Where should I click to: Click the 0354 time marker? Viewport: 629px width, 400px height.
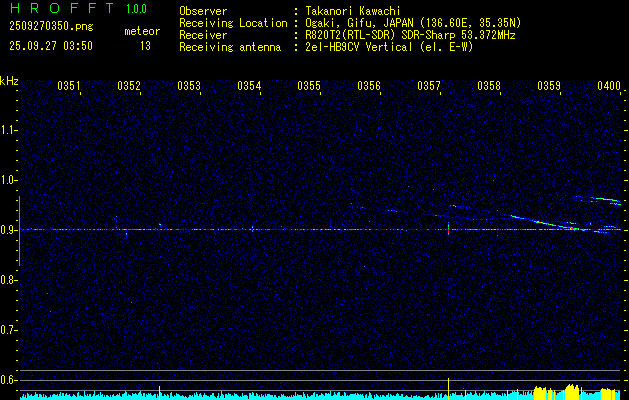coord(249,86)
